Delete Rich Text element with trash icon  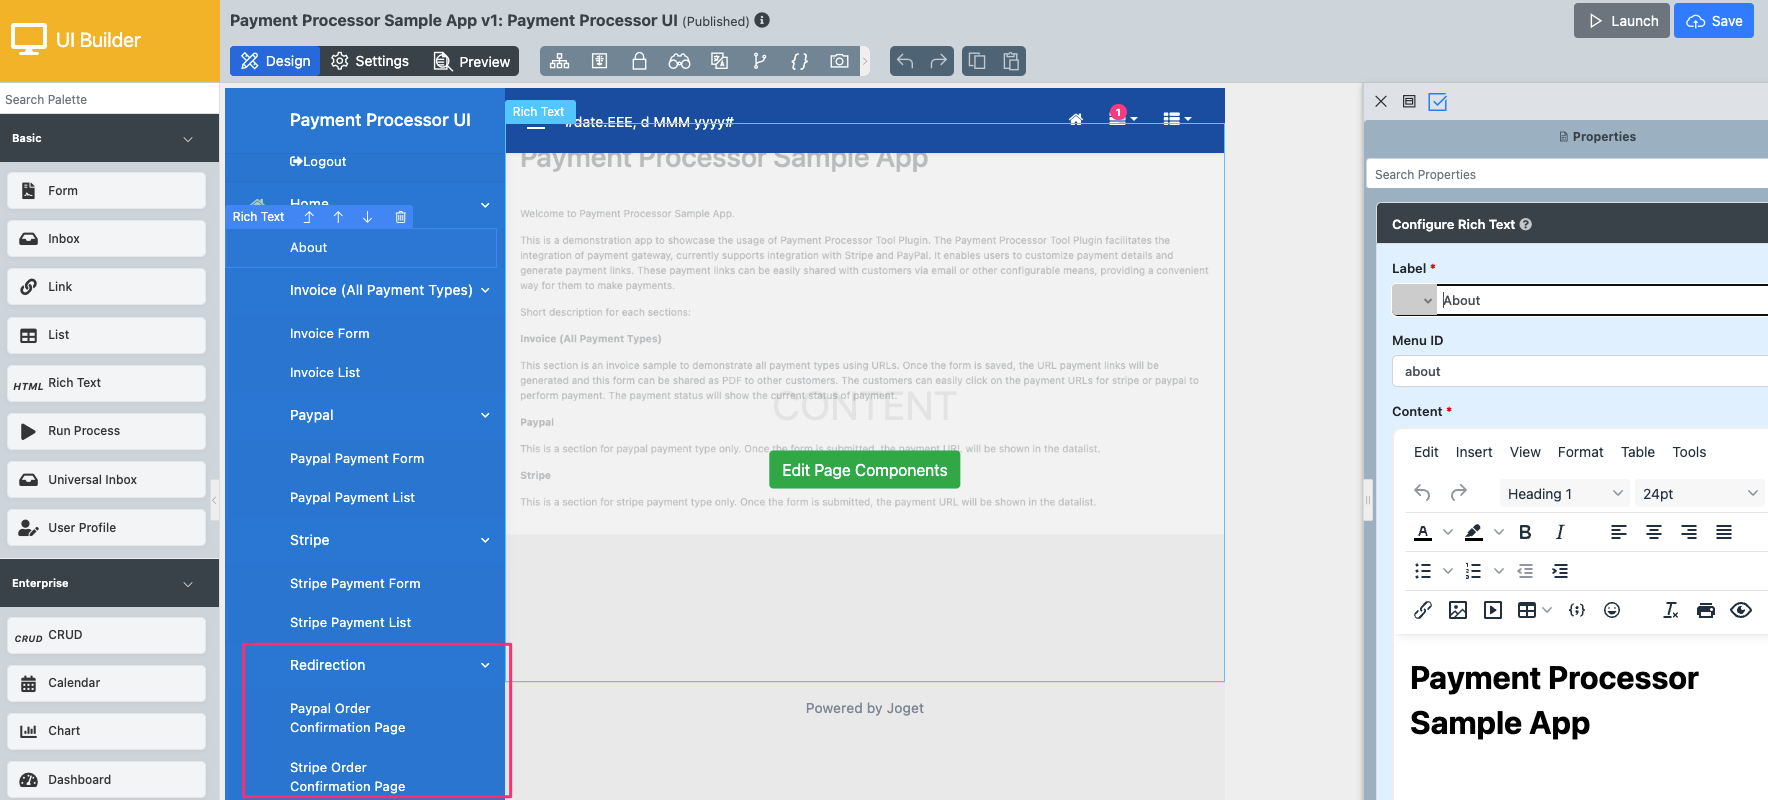click(400, 217)
